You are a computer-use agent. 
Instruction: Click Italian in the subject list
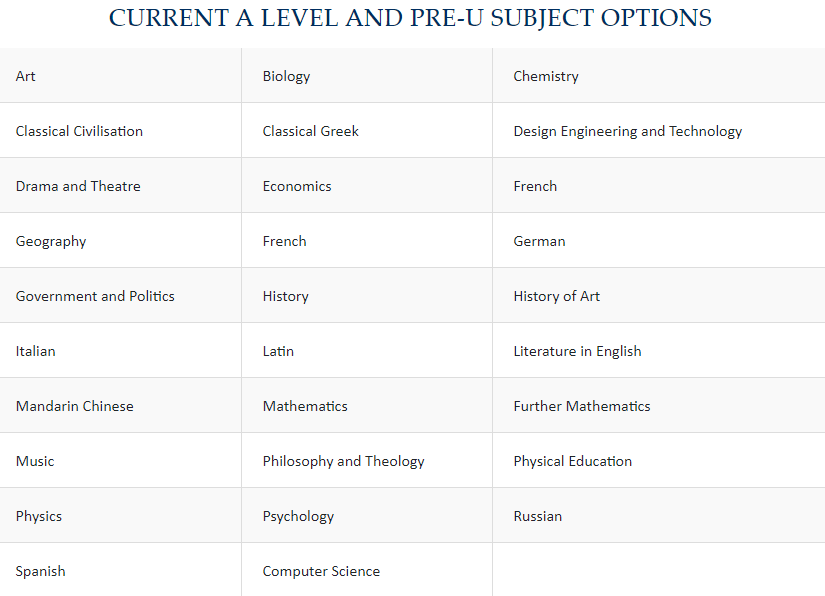(35, 351)
